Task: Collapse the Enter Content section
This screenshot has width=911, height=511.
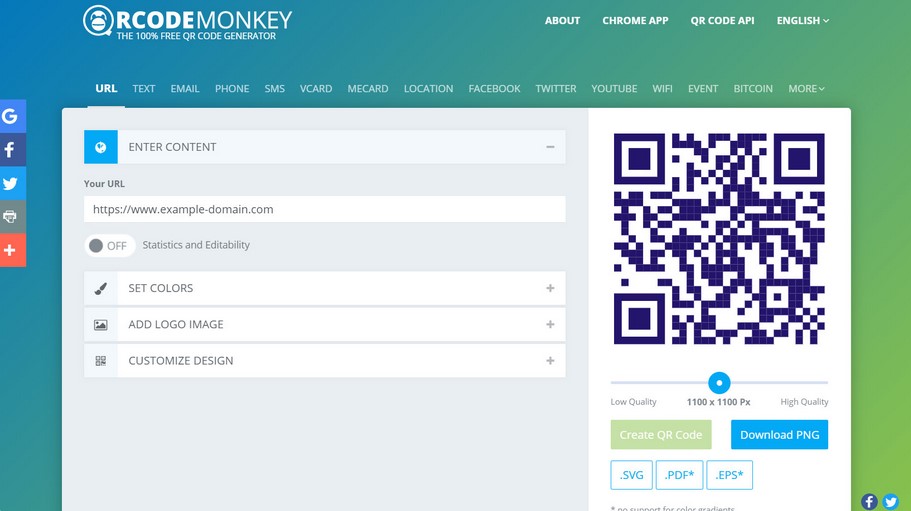Action: click(550, 147)
